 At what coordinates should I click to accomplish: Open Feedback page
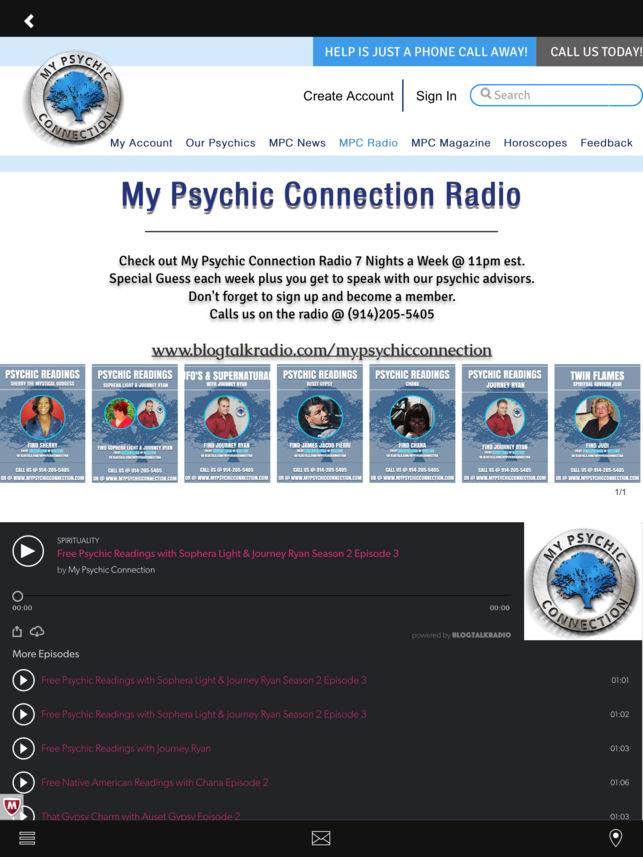click(x=606, y=143)
